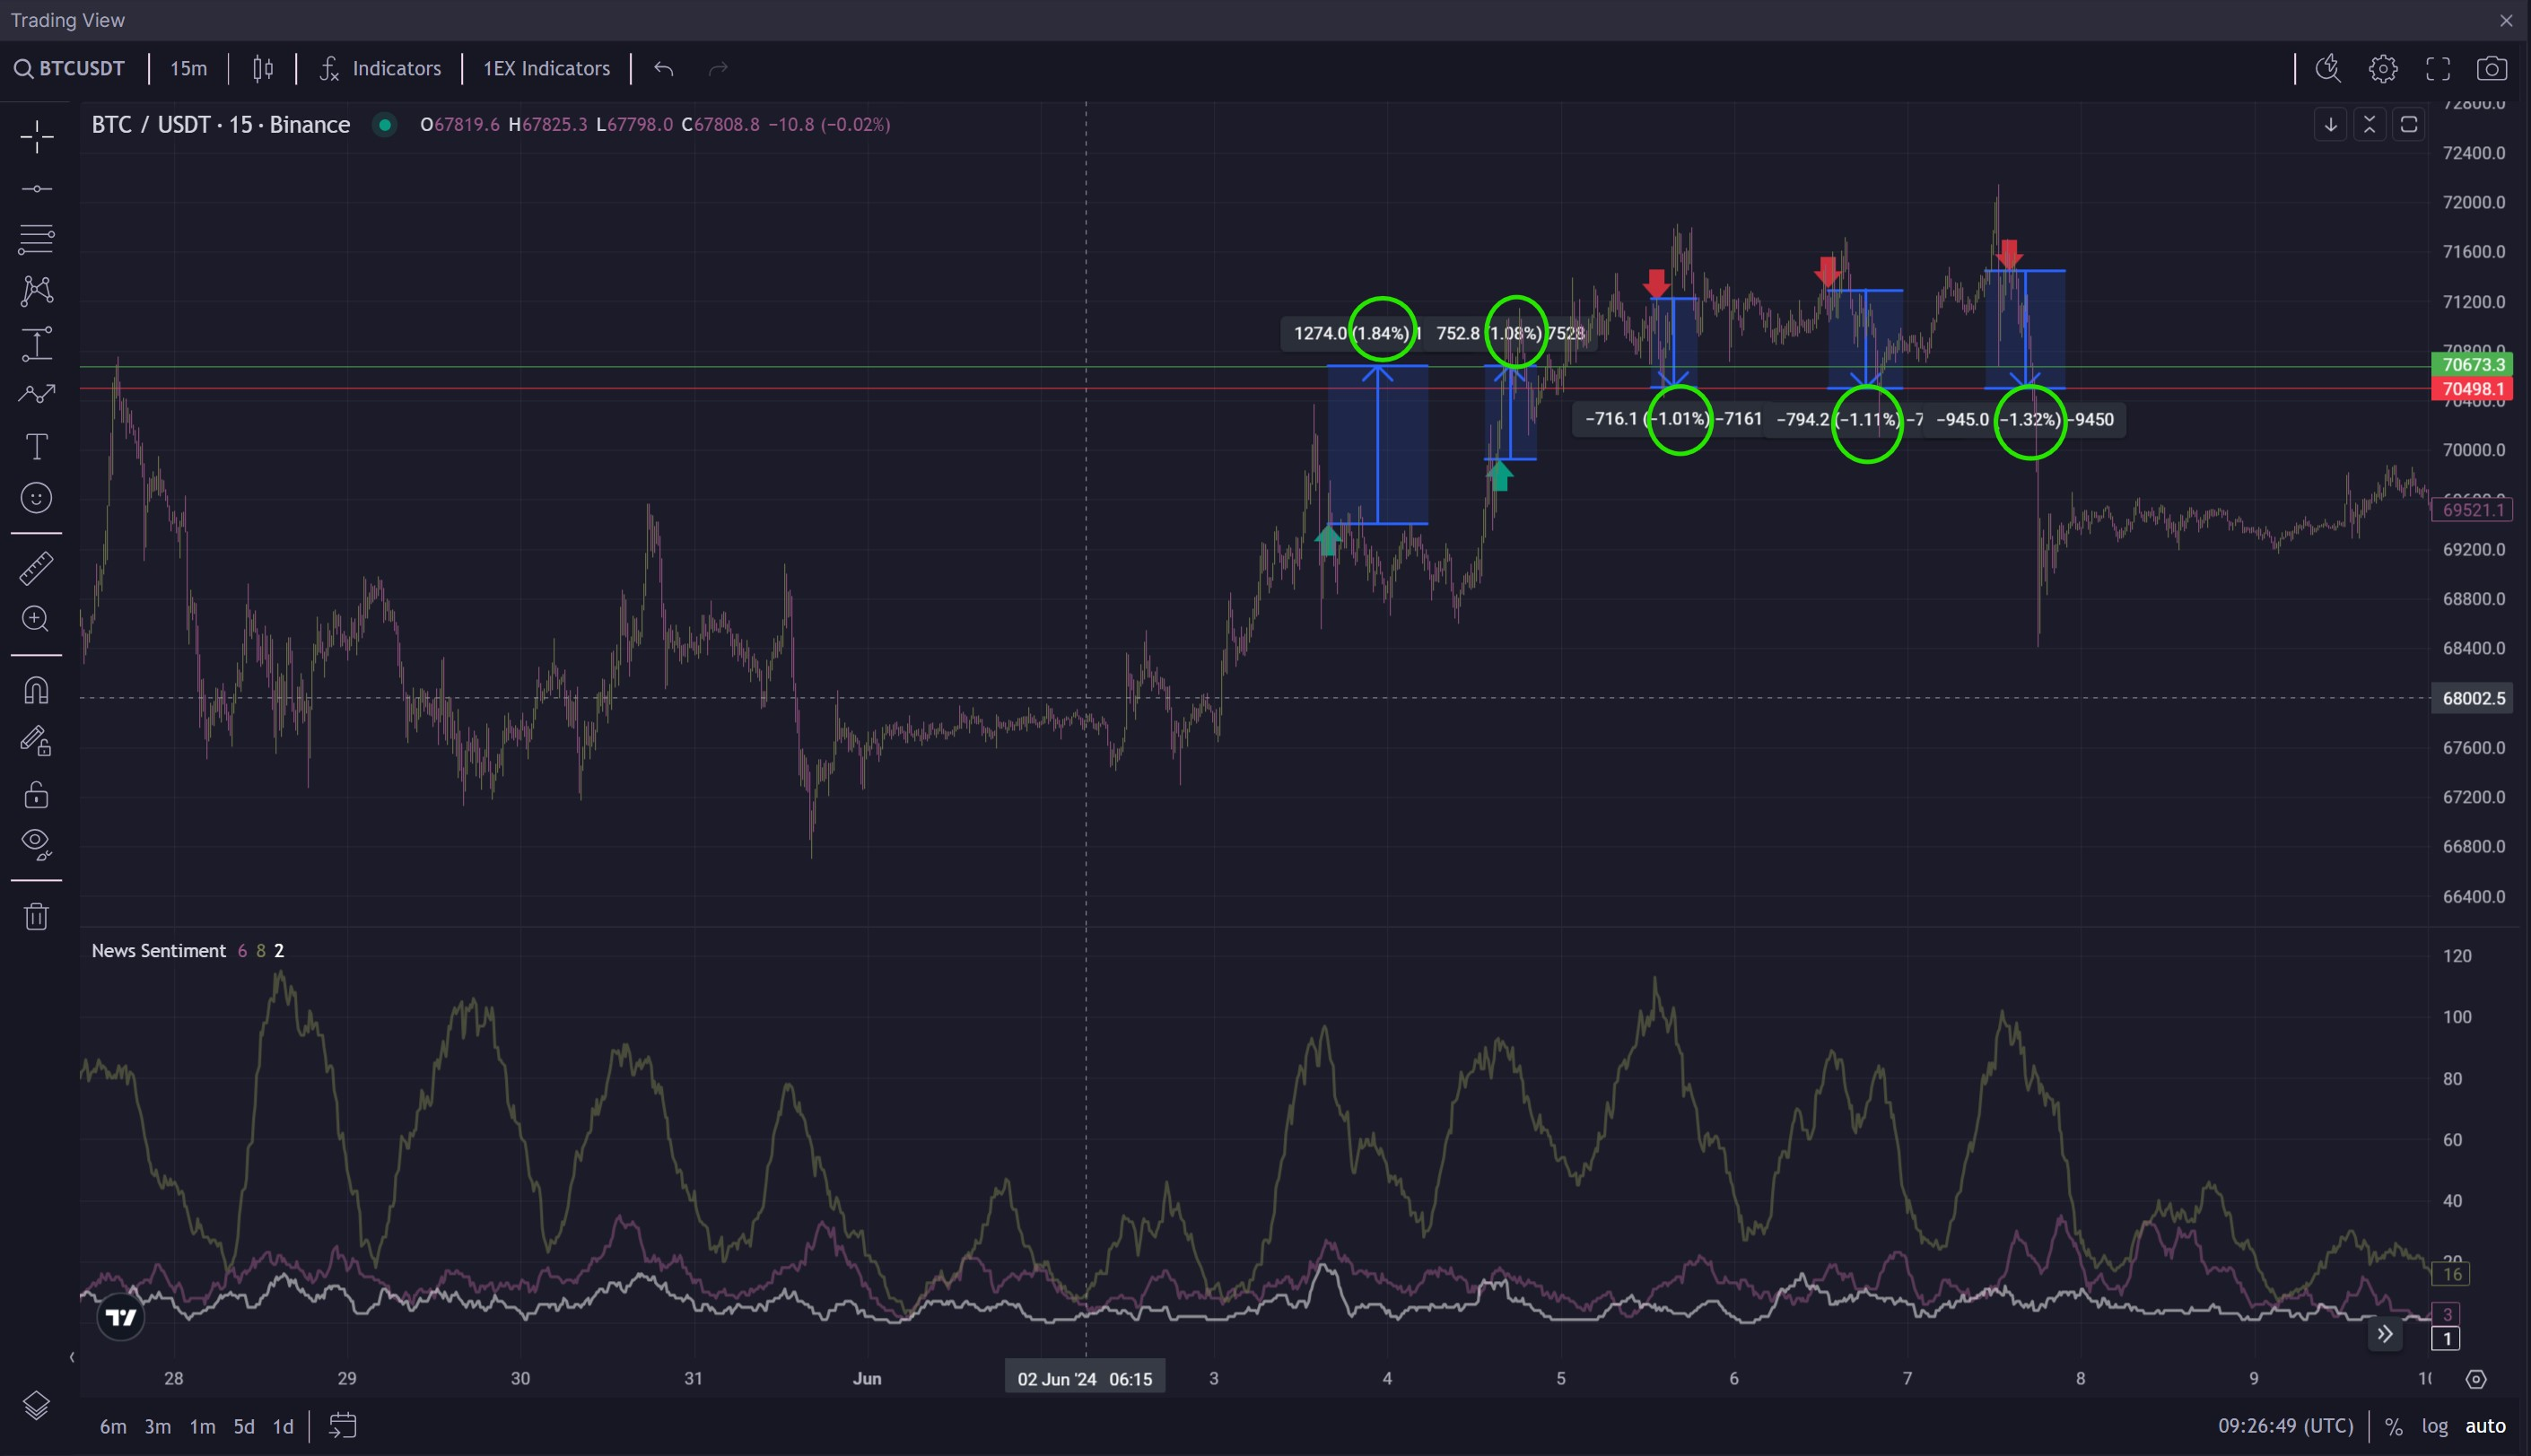Select the Text annotation tool
Image resolution: width=2531 pixels, height=1456 pixels.
(x=37, y=446)
